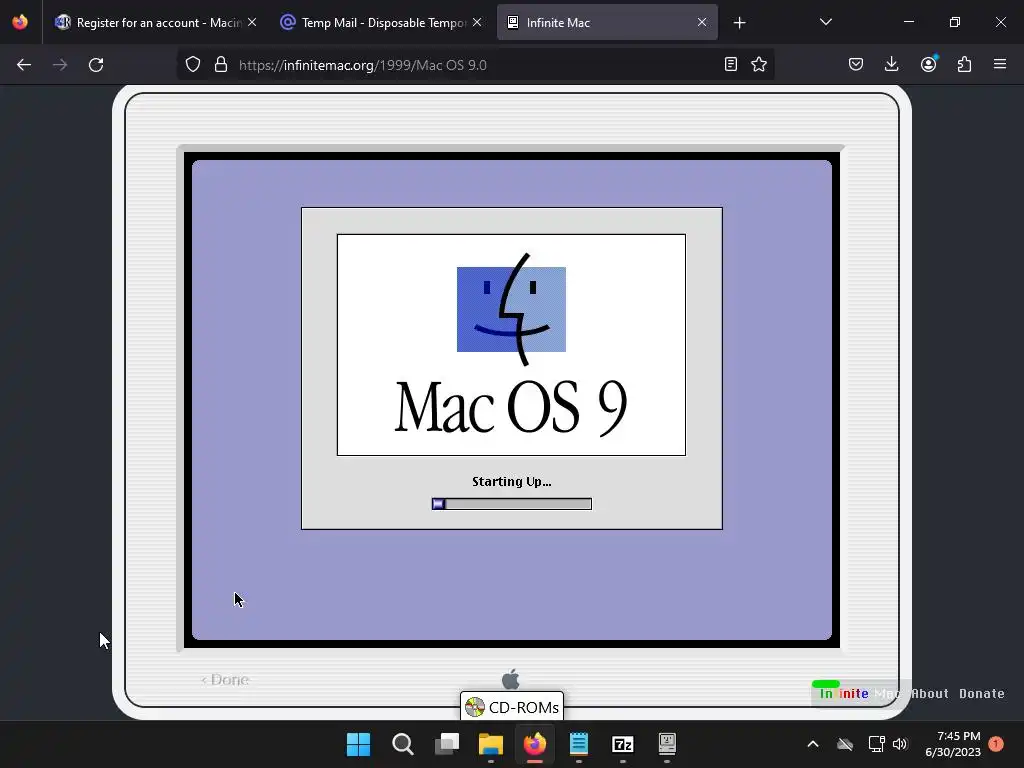The height and width of the screenshot is (768, 1024).
Task: Close the Infinite Mac tab
Action: (702, 22)
